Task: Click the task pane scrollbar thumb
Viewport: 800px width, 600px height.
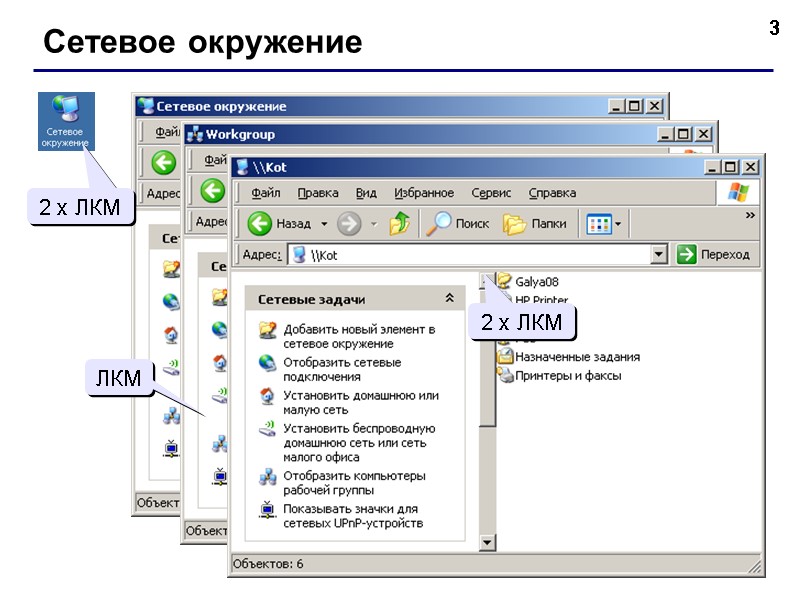Action: [x=487, y=357]
